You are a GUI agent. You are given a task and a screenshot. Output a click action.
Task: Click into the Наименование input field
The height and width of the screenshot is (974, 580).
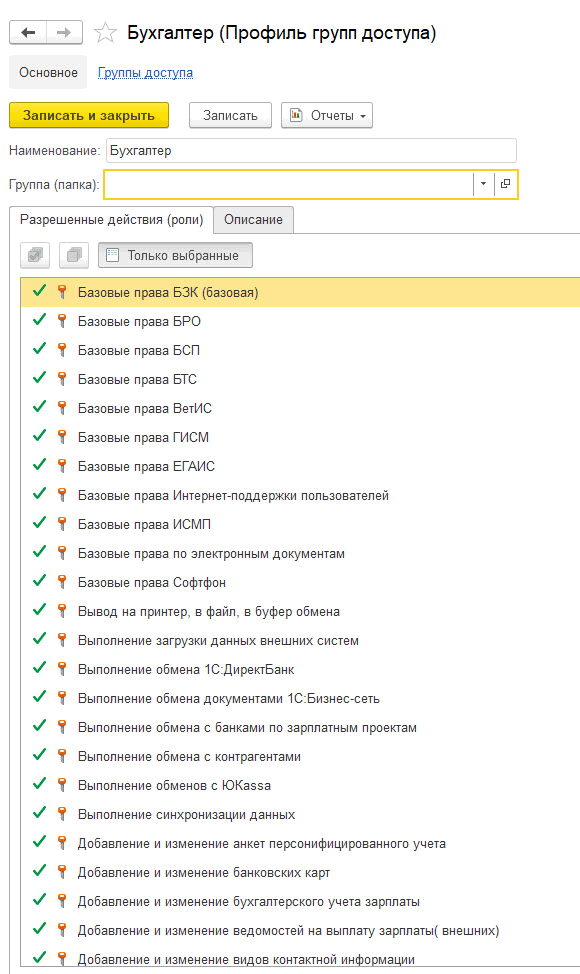pyautogui.click(x=311, y=150)
